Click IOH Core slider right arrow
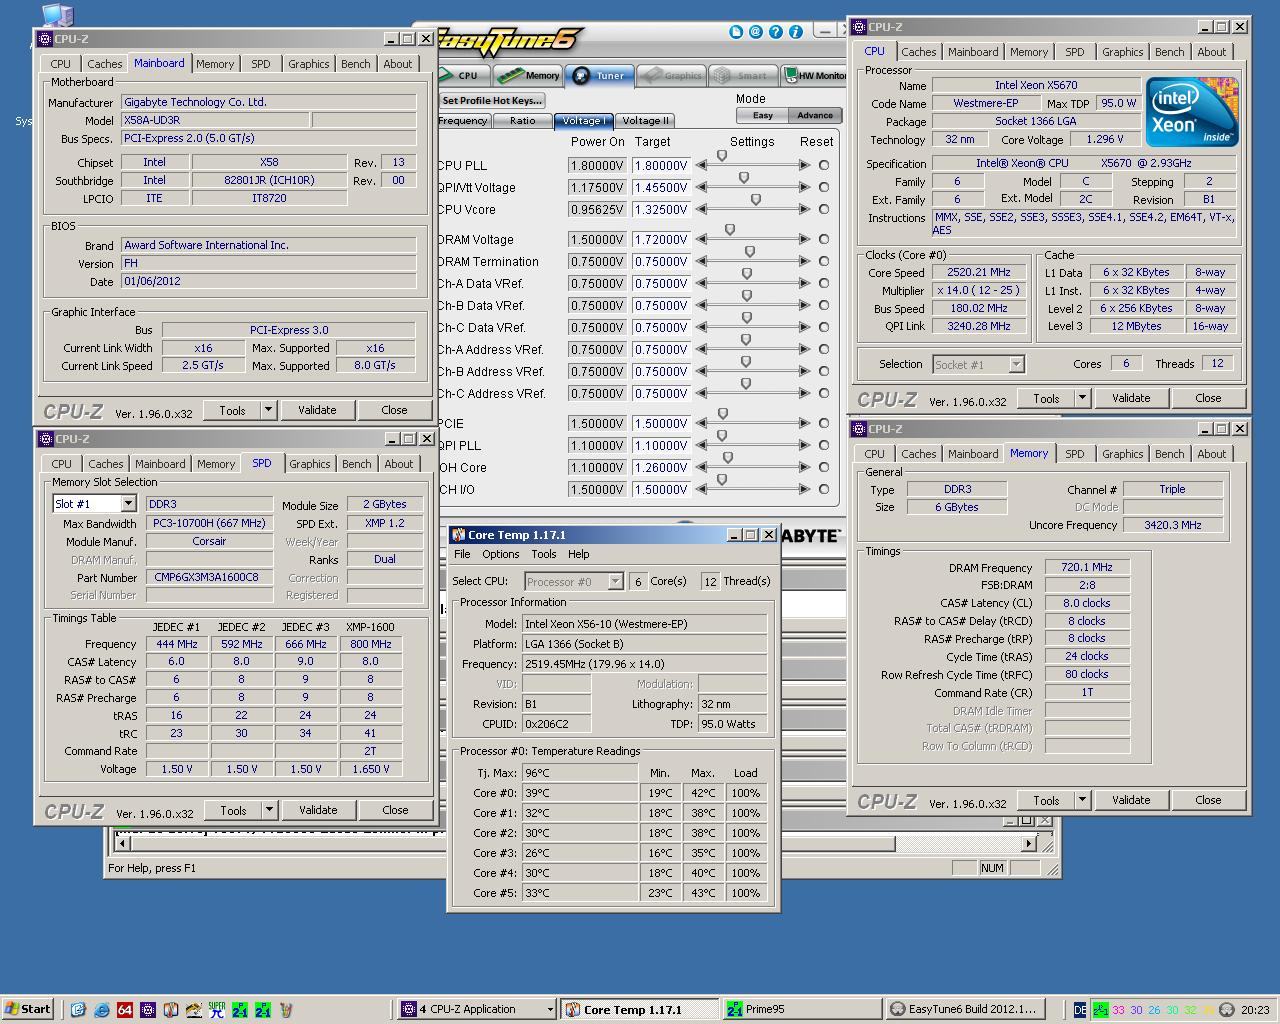The width and height of the screenshot is (1280, 1024). pyautogui.click(x=805, y=468)
